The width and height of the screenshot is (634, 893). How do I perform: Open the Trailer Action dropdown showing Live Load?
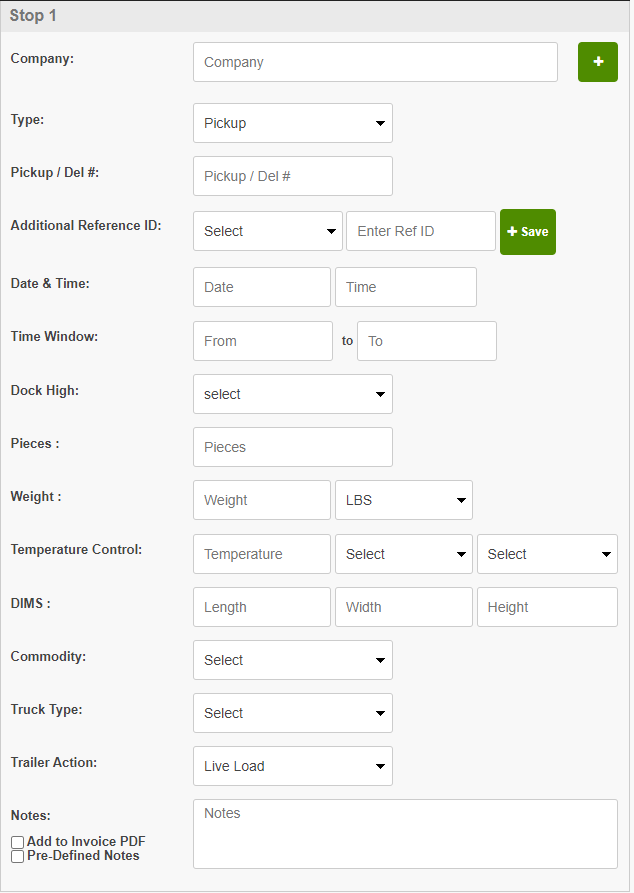[x=292, y=766]
